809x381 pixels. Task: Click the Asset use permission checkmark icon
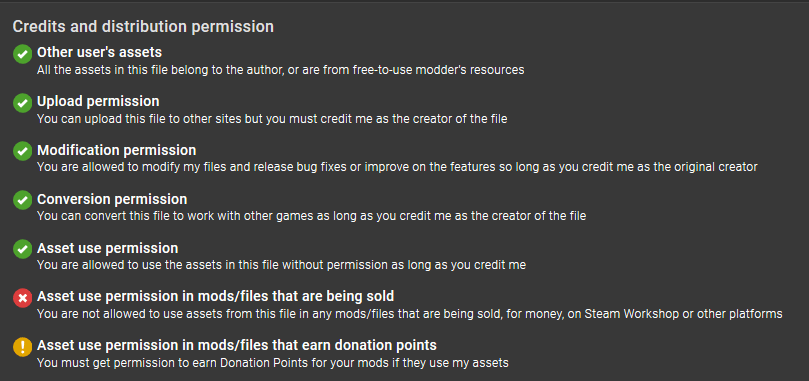tap(22, 250)
